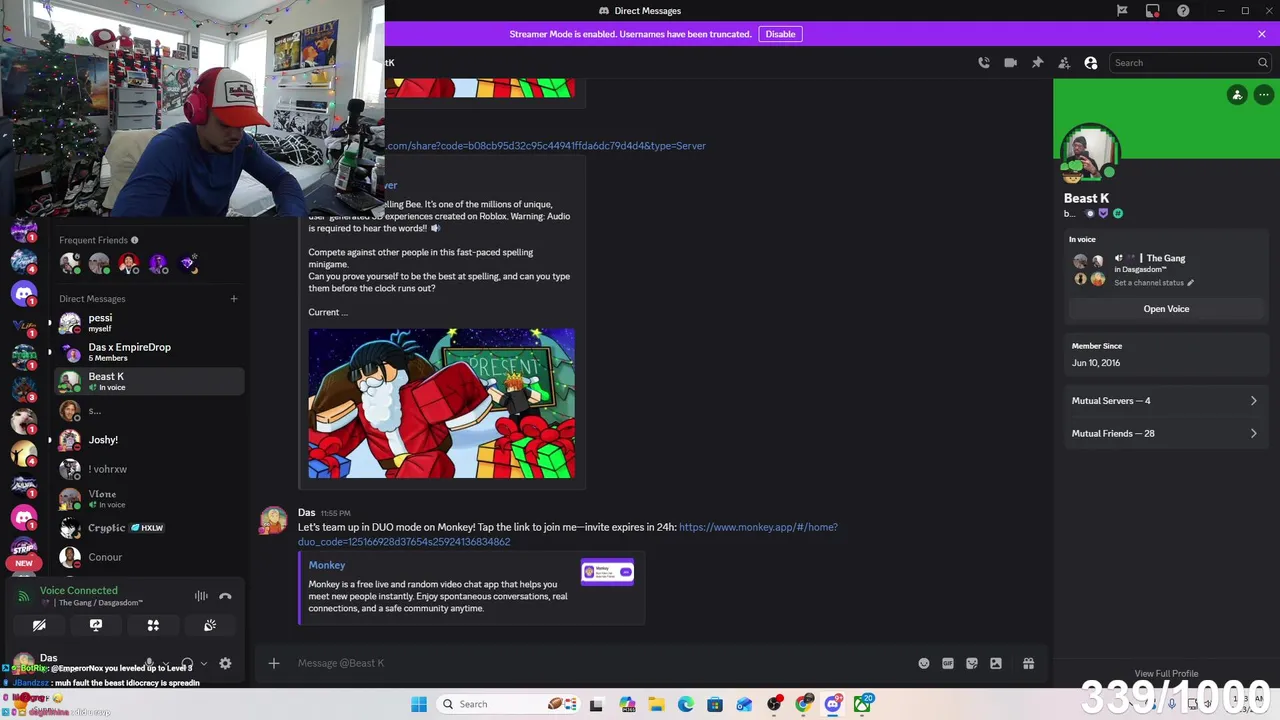Toggle microphone mute
This screenshot has width=1280, height=720.
(x=149, y=663)
